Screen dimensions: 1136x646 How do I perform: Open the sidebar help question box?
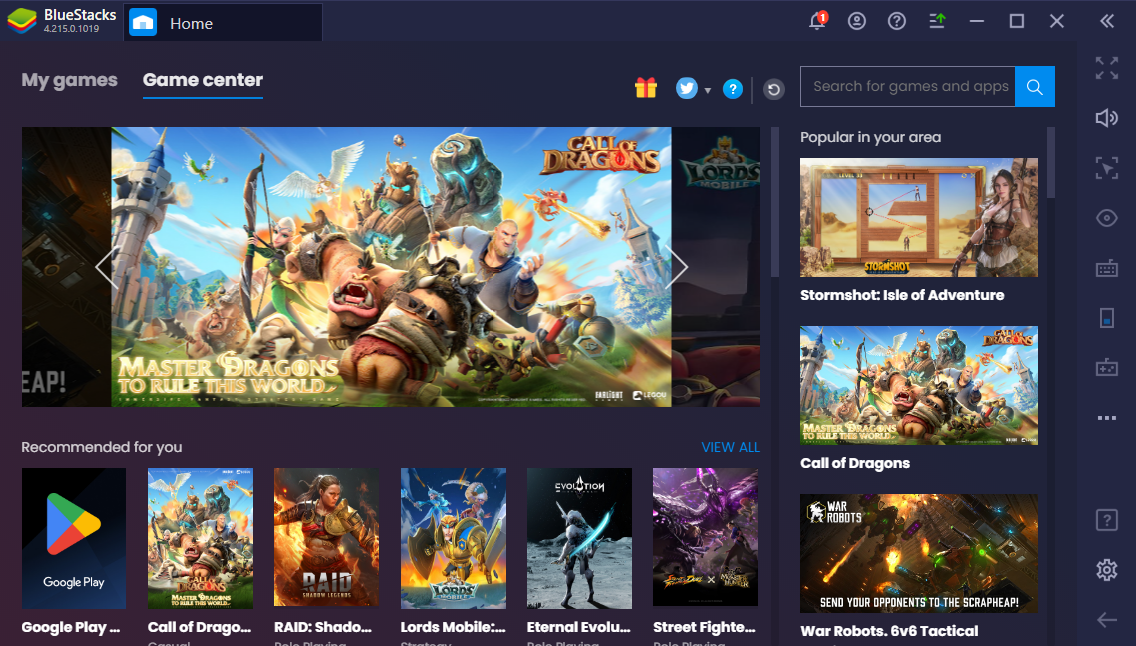tap(1106, 520)
